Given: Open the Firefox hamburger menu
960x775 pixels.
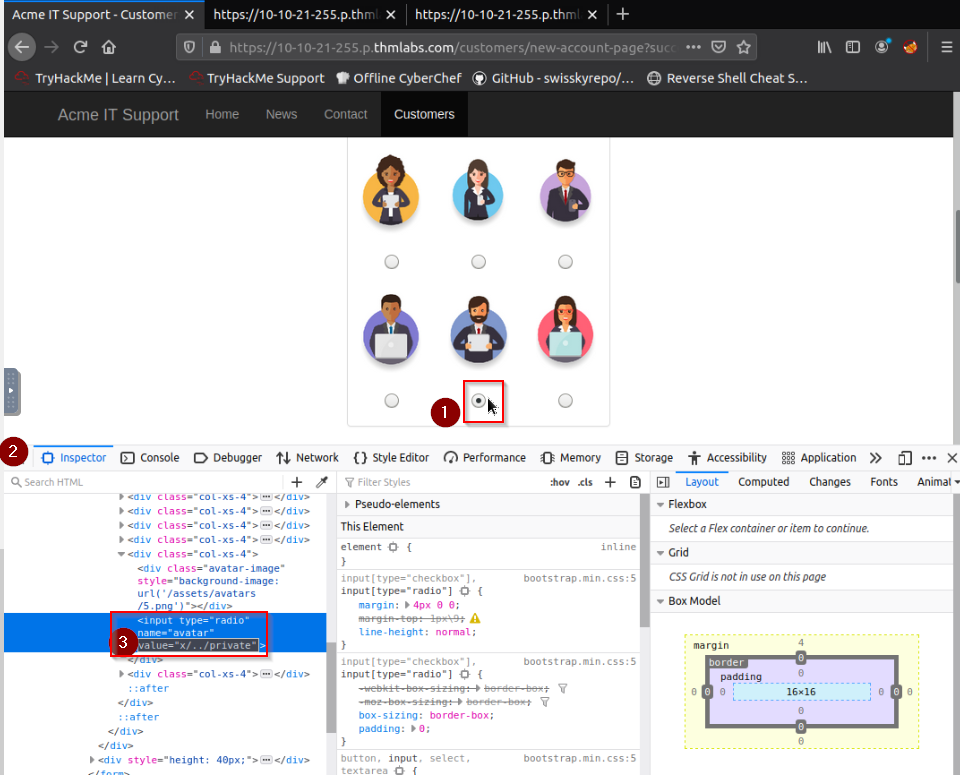Looking at the screenshot, I should click(947, 47).
